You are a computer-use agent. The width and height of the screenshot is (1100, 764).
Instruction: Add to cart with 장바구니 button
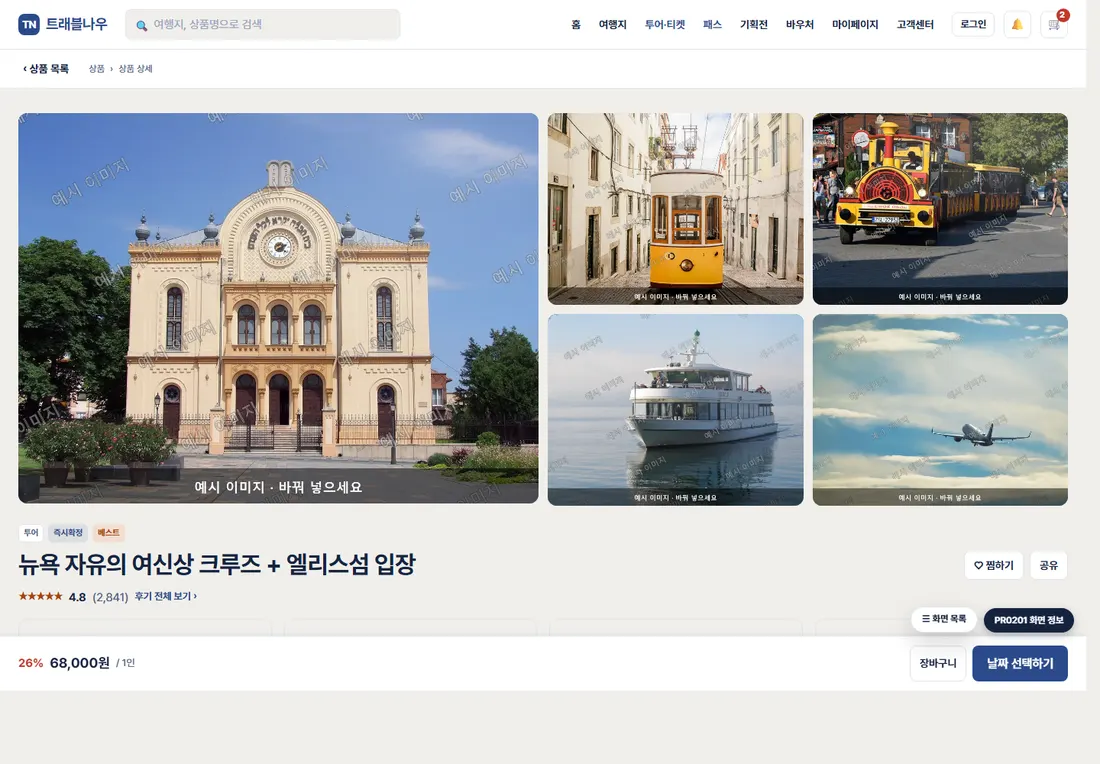pos(938,664)
